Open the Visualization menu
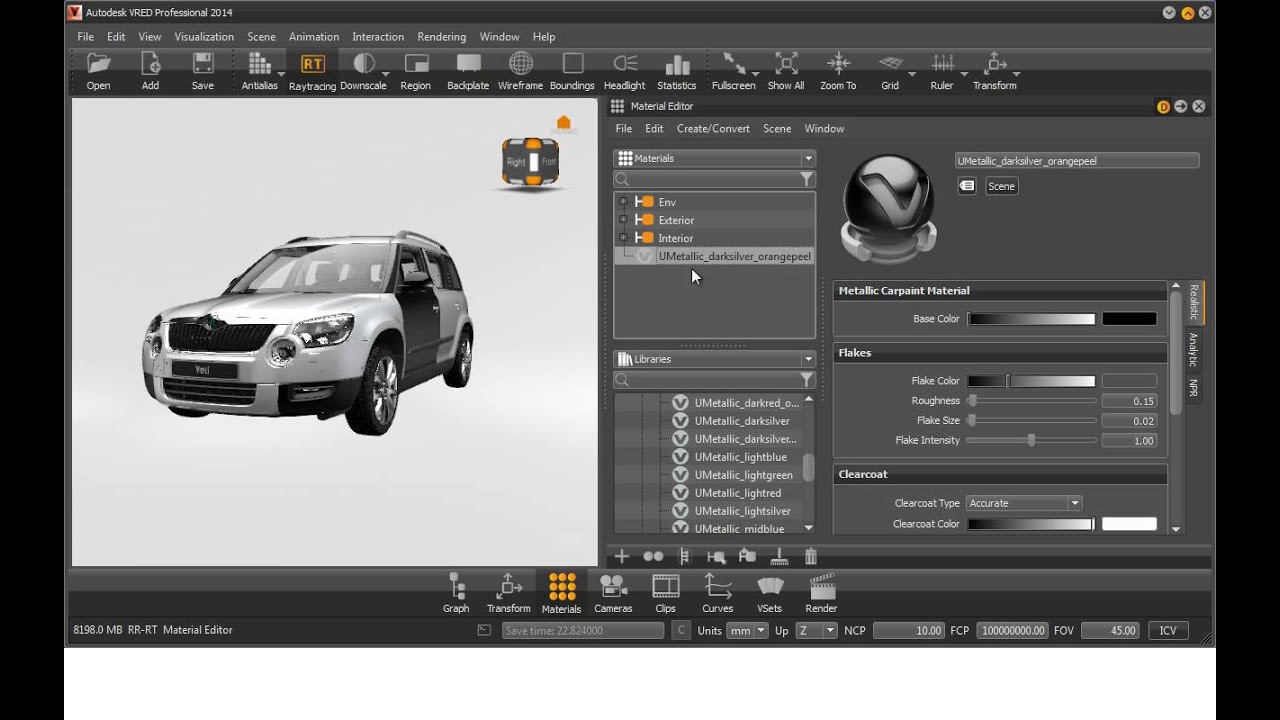The width and height of the screenshot is (1280, 720). click(204, 37)
